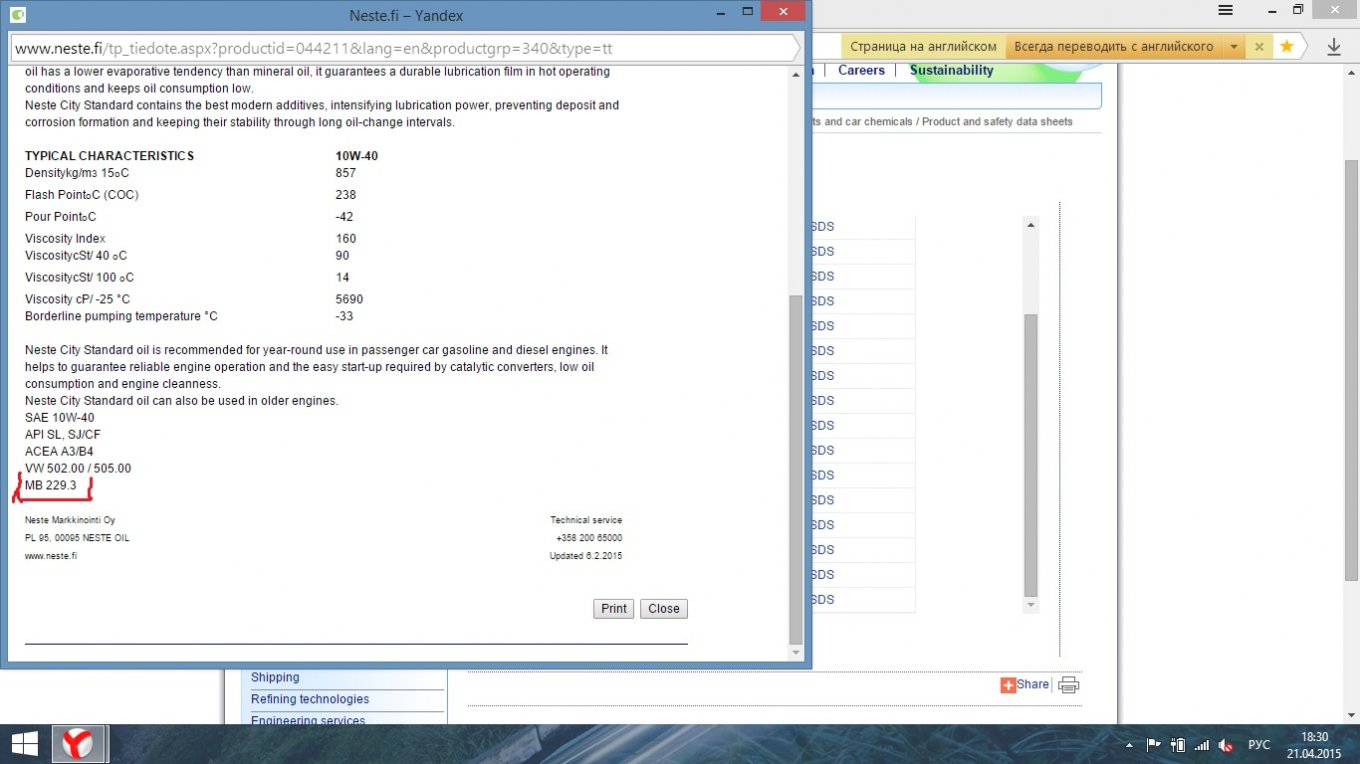Click the Flash Point value 238

(x=346, y=195)
